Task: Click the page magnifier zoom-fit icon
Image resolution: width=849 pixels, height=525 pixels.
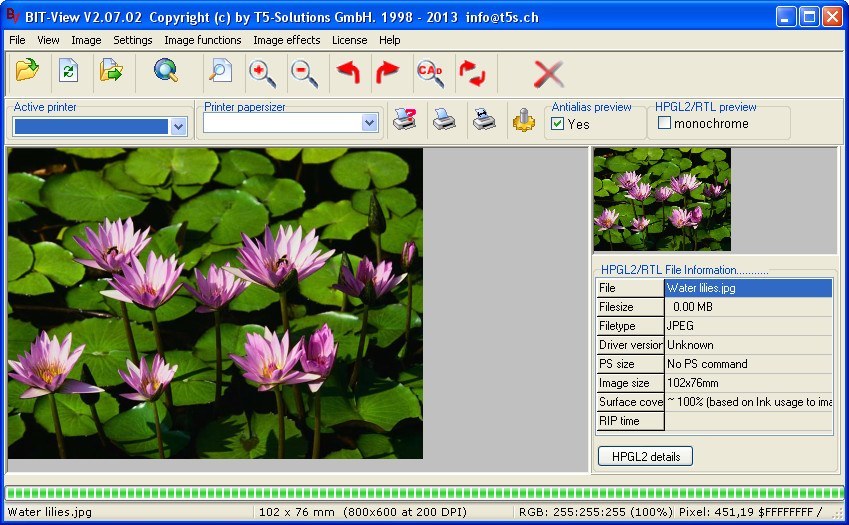Action: [220, 72]
